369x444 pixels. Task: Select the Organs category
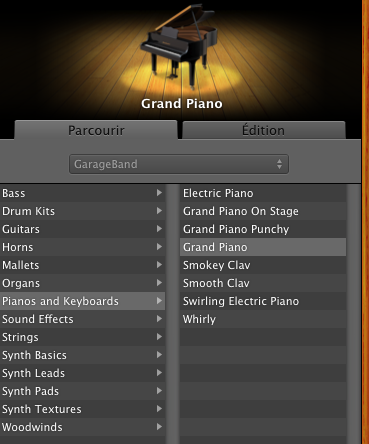82,283
